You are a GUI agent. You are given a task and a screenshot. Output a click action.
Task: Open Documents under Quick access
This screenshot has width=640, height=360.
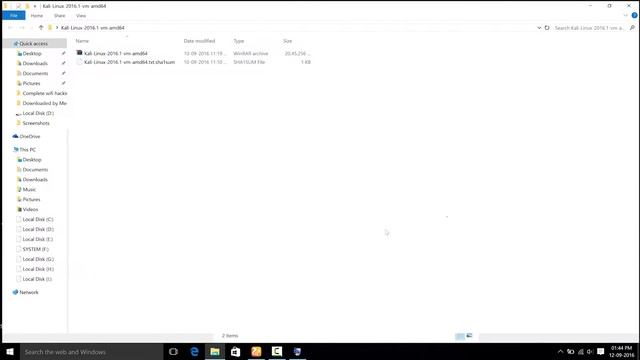click(35, 73)
